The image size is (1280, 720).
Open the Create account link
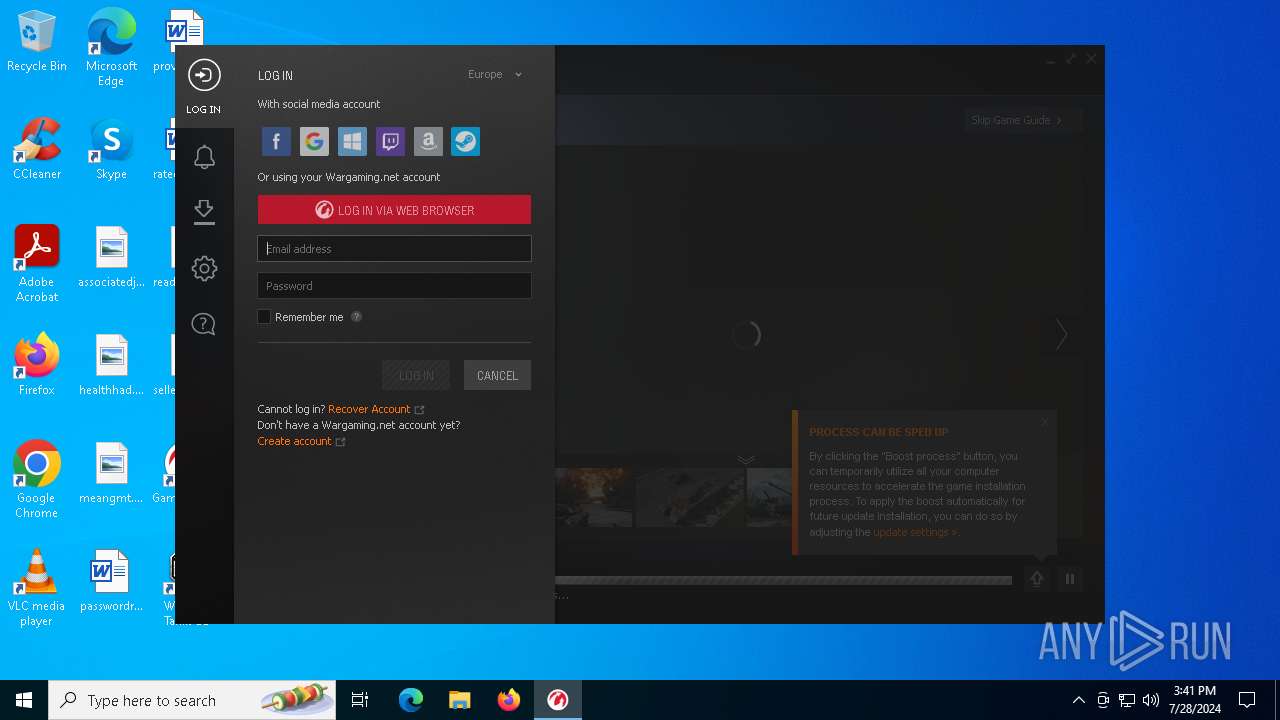tap(294, 441)
